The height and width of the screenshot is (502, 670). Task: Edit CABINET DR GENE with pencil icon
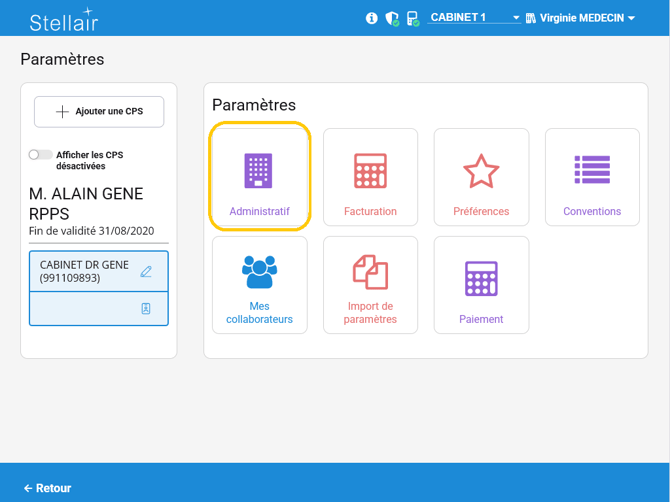146,271
